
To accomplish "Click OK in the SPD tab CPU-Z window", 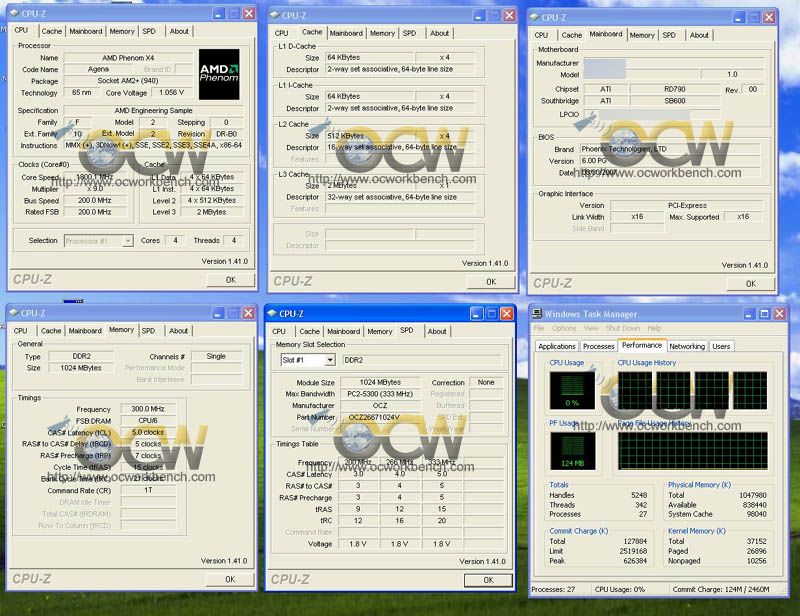I will click(x=488, y=580).
